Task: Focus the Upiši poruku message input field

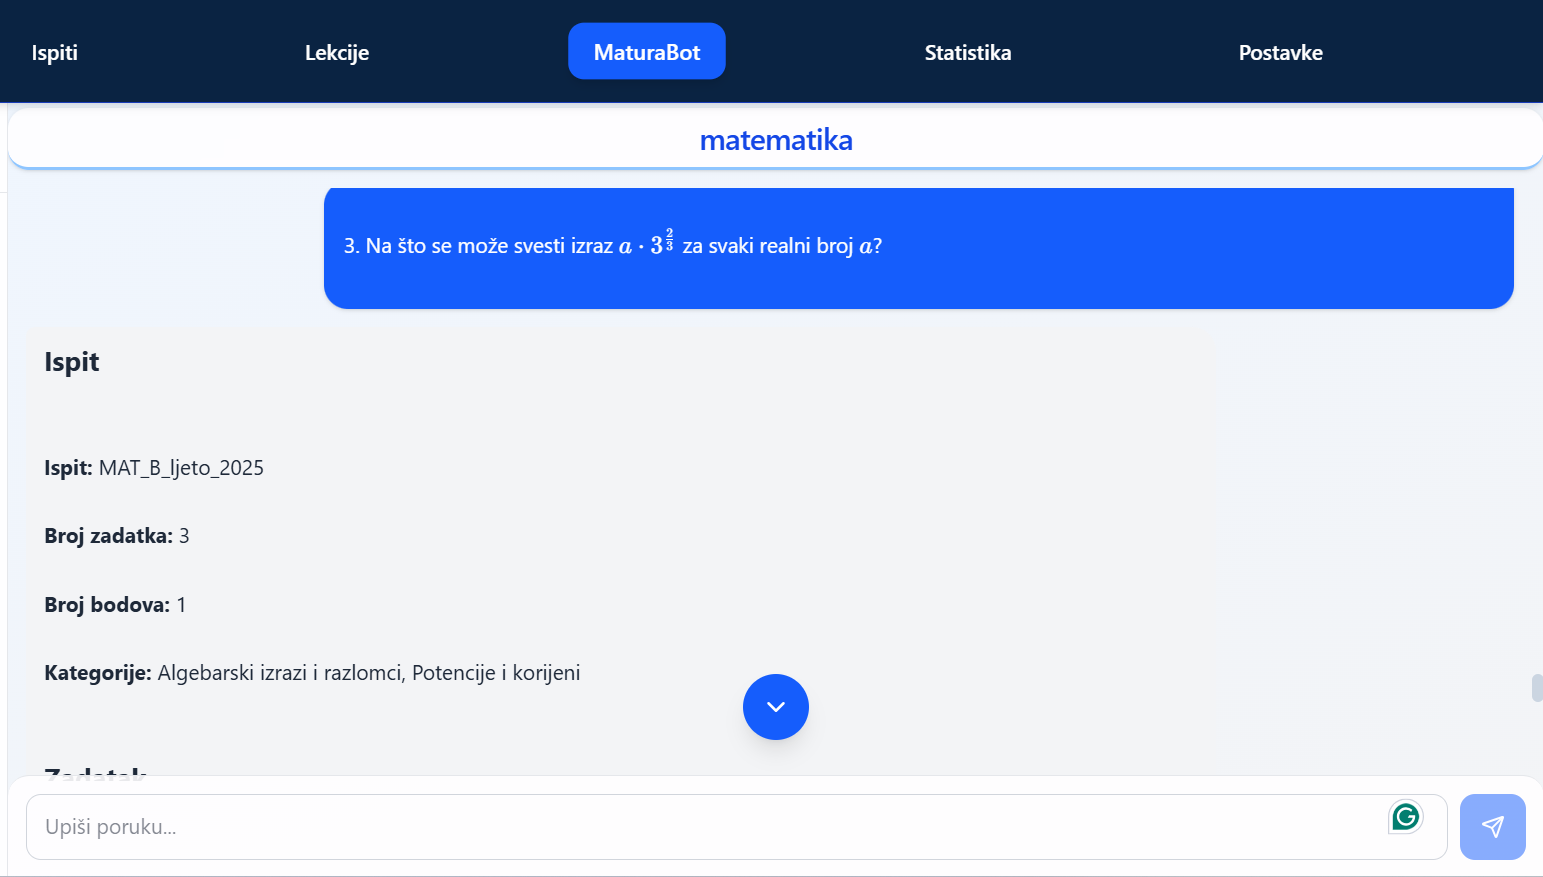Action: [x=700, y=827]
